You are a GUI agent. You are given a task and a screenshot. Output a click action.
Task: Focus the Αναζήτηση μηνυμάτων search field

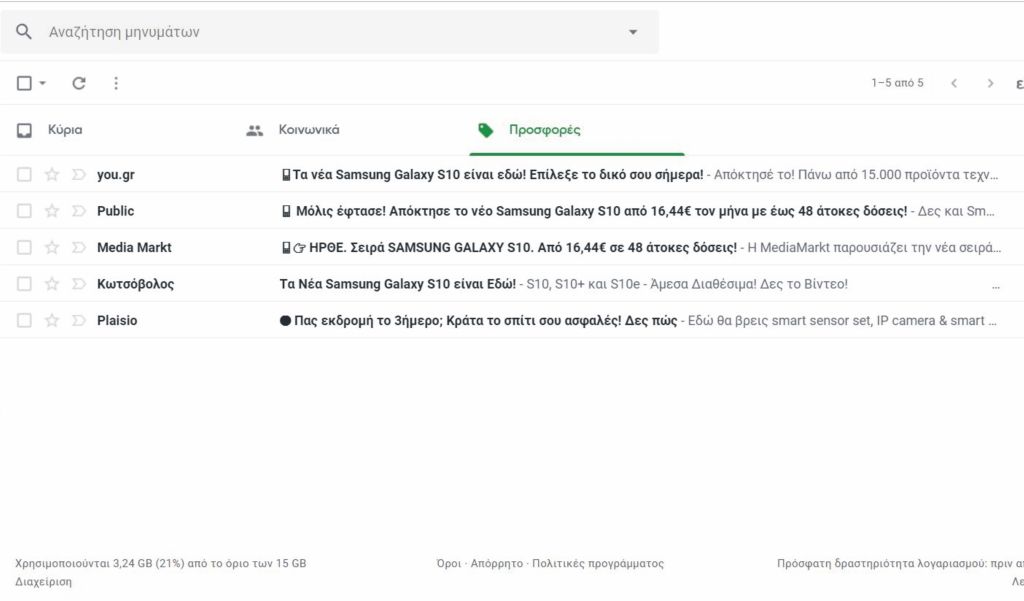tap(329, 32)
